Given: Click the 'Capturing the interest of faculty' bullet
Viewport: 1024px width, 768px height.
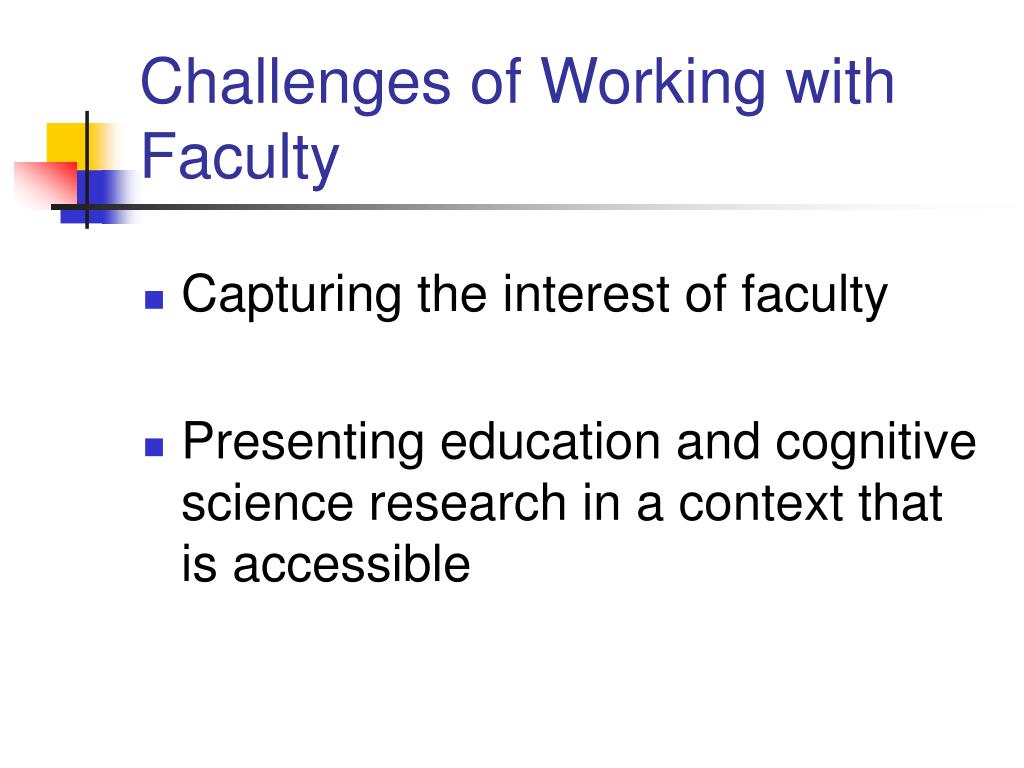Looking at the screenshot, I should tap(535, 296).
